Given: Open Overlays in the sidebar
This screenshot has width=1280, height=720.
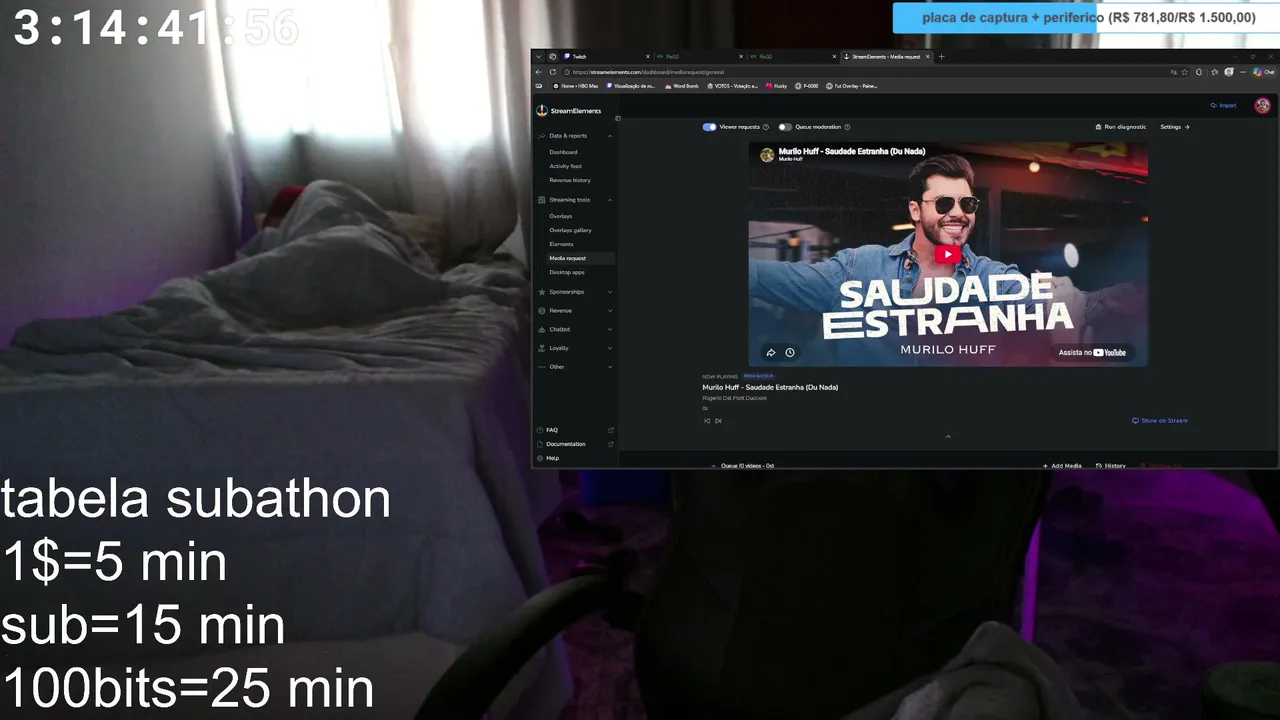Looking at the screenshot, I should click(x=560, y=216).
